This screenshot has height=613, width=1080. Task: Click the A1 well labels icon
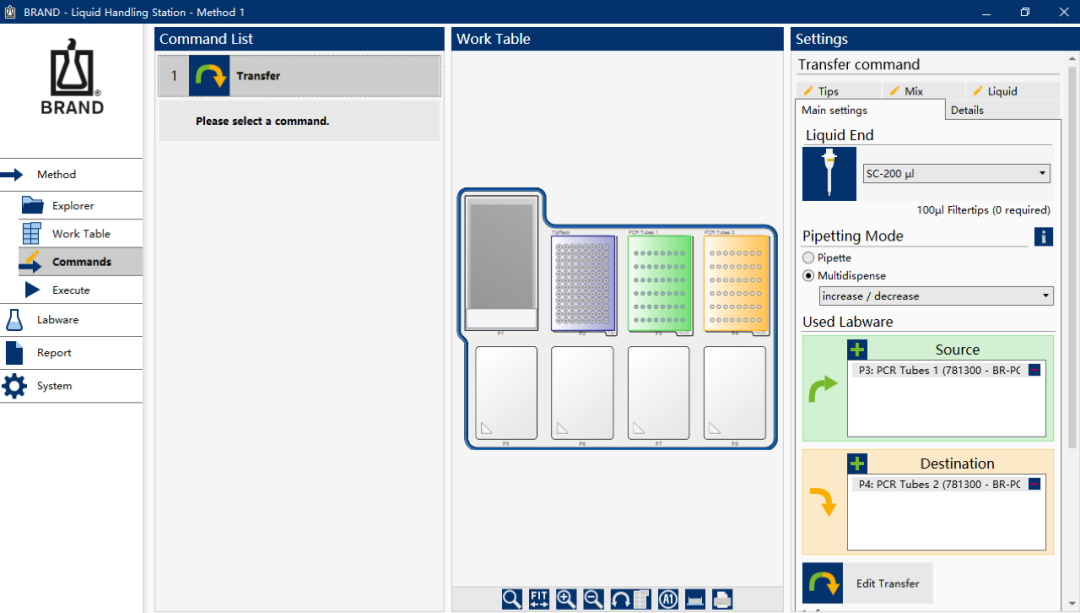pos(667,599)
